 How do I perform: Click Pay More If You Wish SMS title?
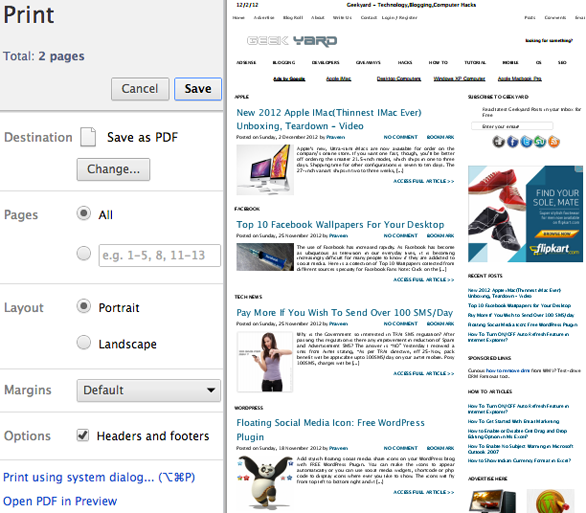pyautogui.click(x=345, y=313)
